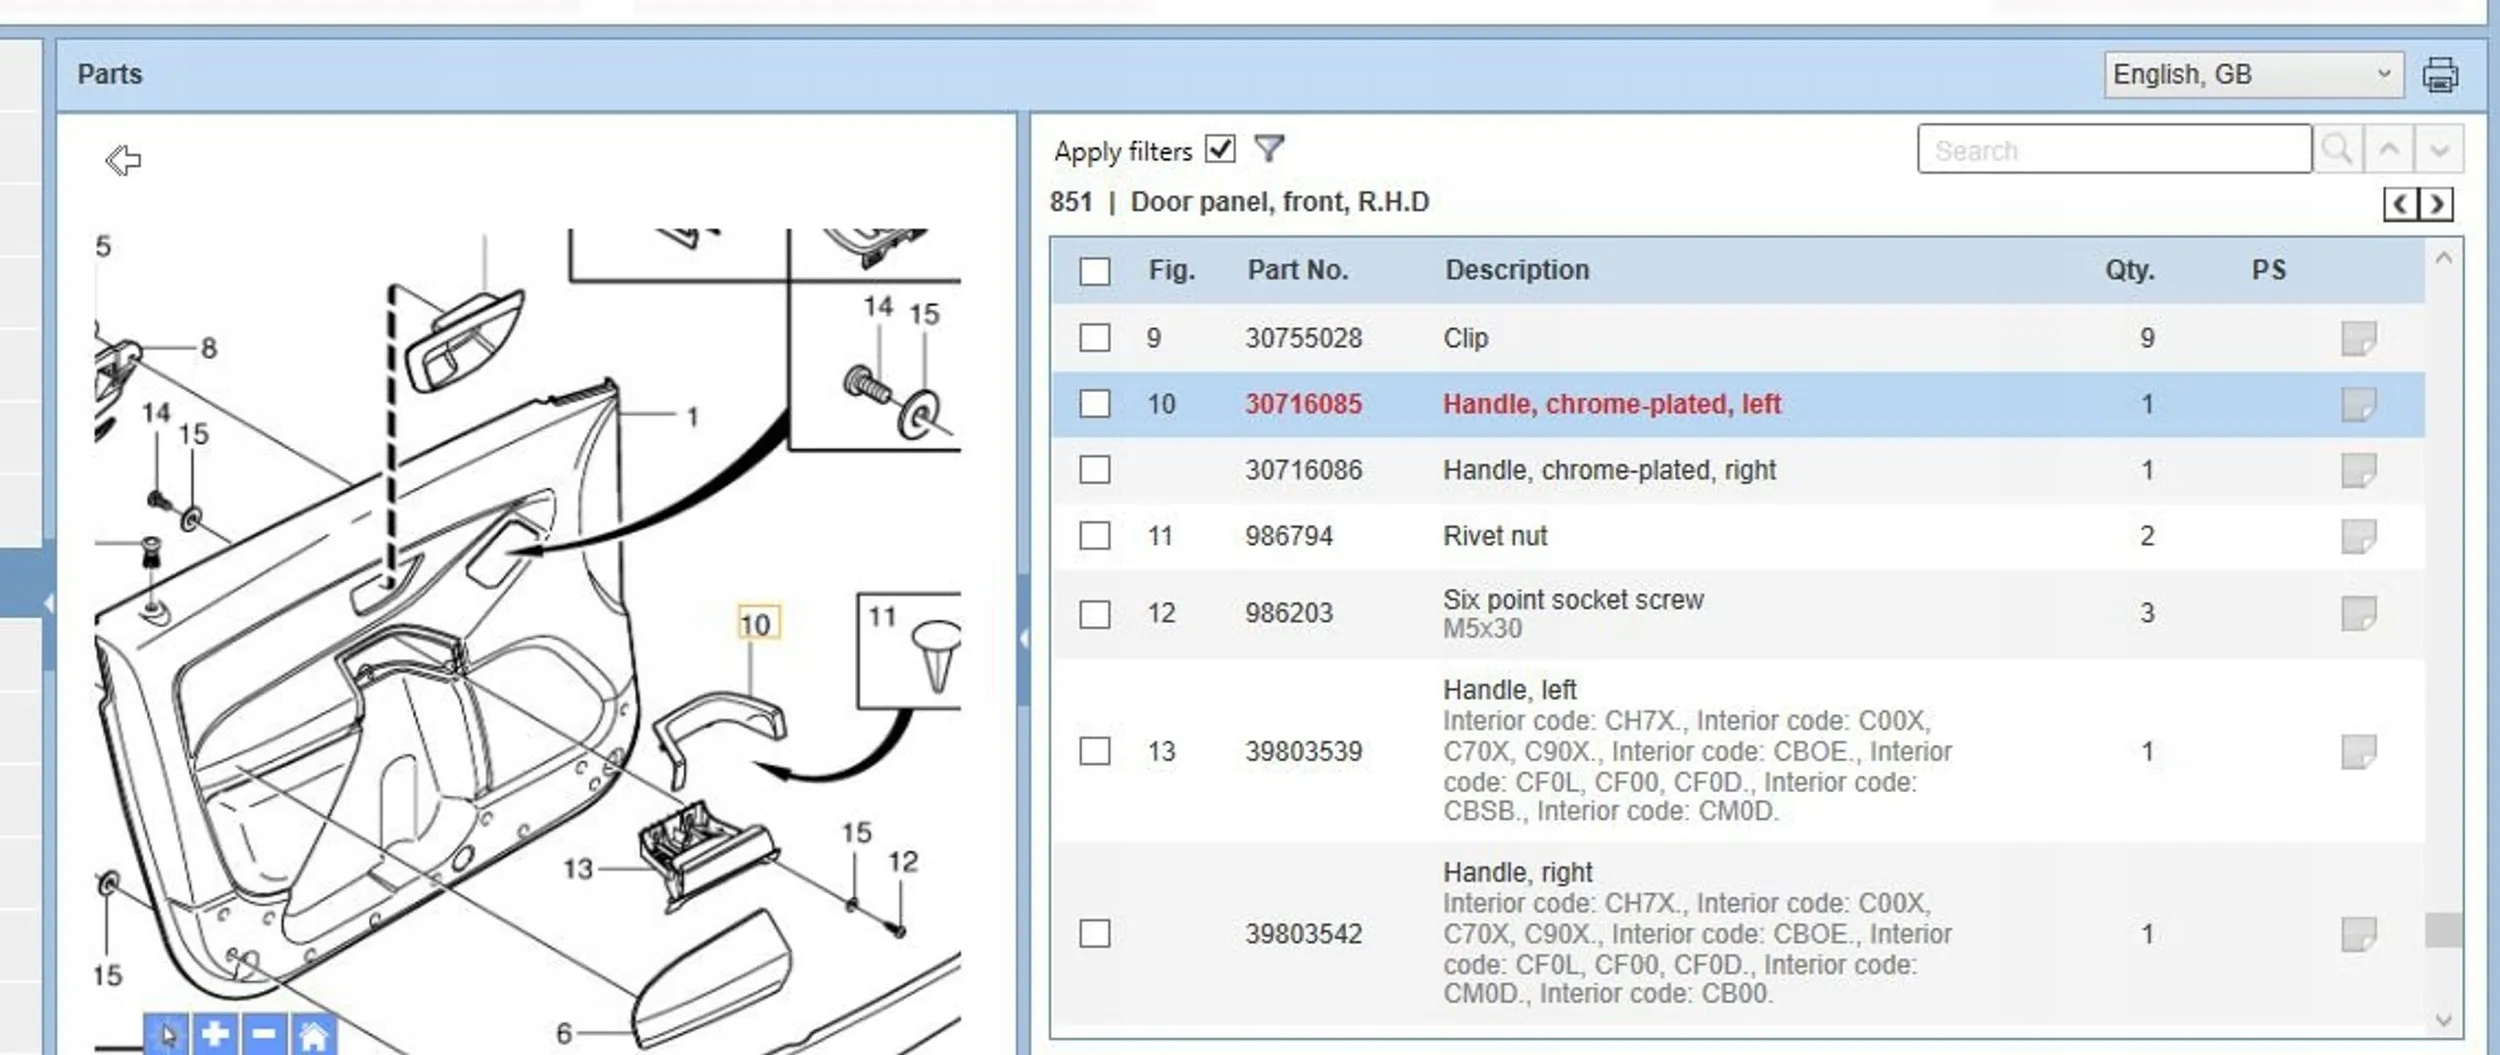Tick checkbox for Handle, right 39803542
This screenshot has width=2500, height=1055.
tap(1095, 934)
